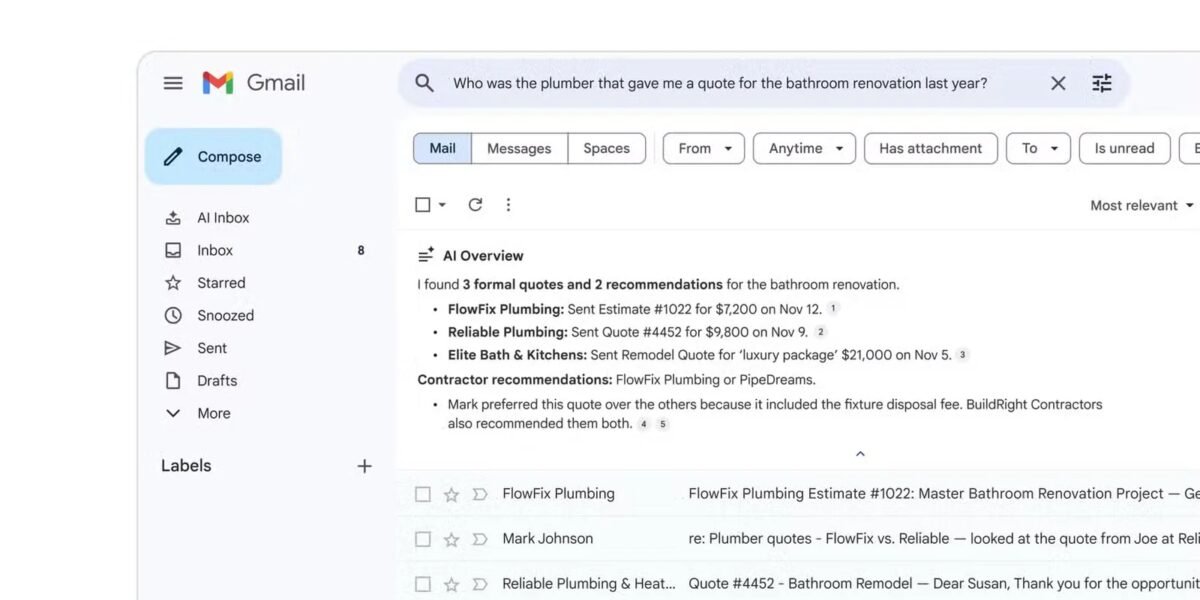Star the Reliable Plumbing & Heat email
The image size is (1200, 600).
click(x=451, y=584)
